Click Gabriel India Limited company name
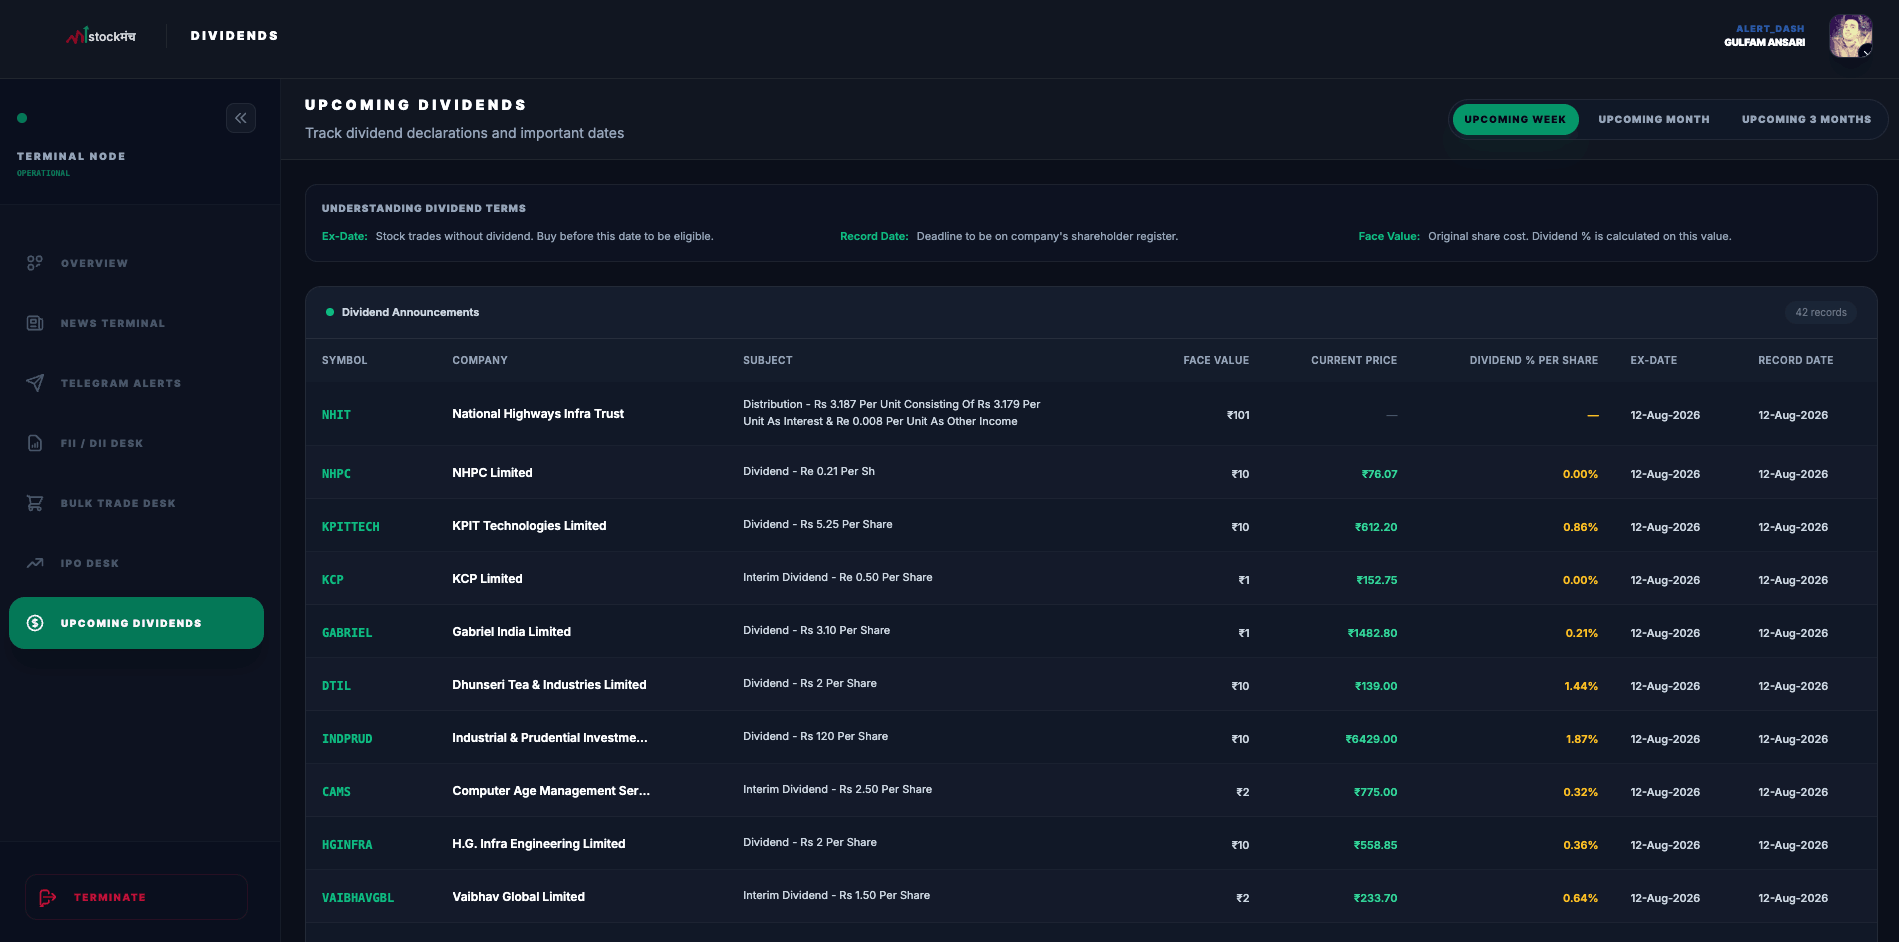Image resolution: width=1899 pixels, height=942 pixels. click(511, 632)
